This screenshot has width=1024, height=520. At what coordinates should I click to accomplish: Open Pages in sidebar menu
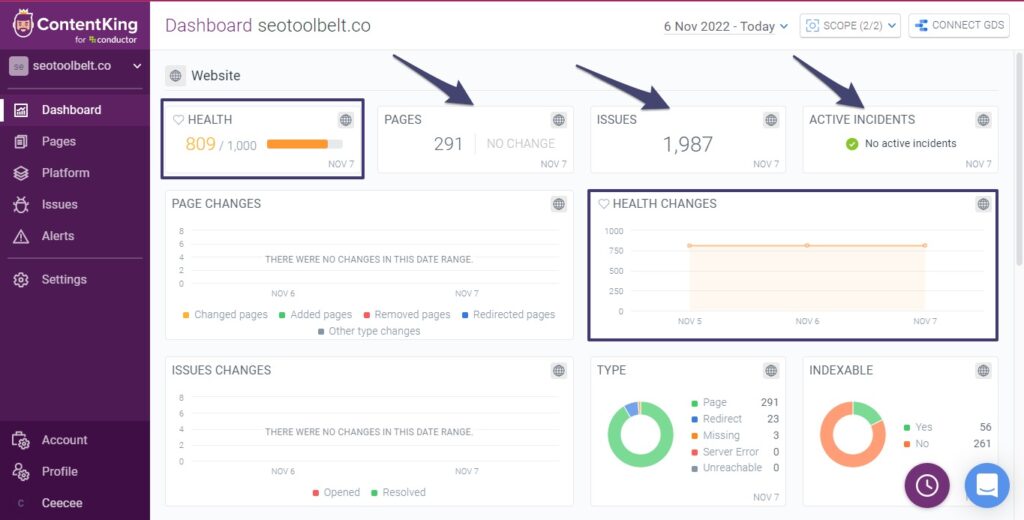[75, 141]
